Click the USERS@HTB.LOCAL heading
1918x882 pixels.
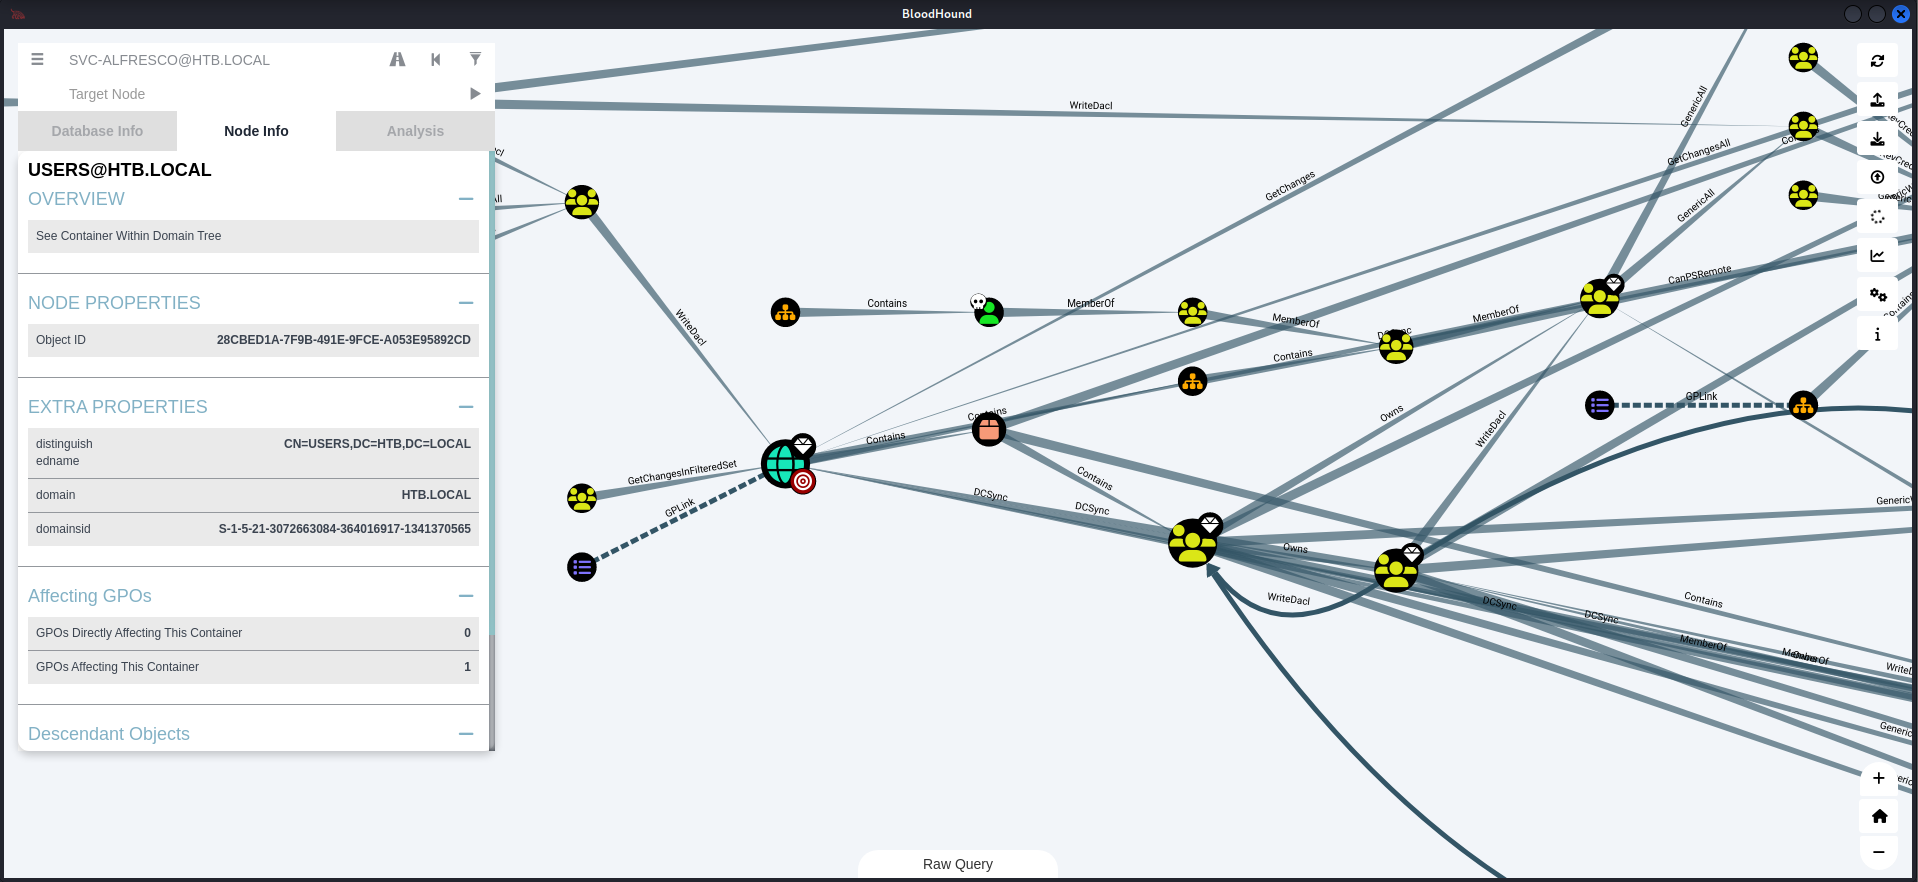(x=120, y=170)
